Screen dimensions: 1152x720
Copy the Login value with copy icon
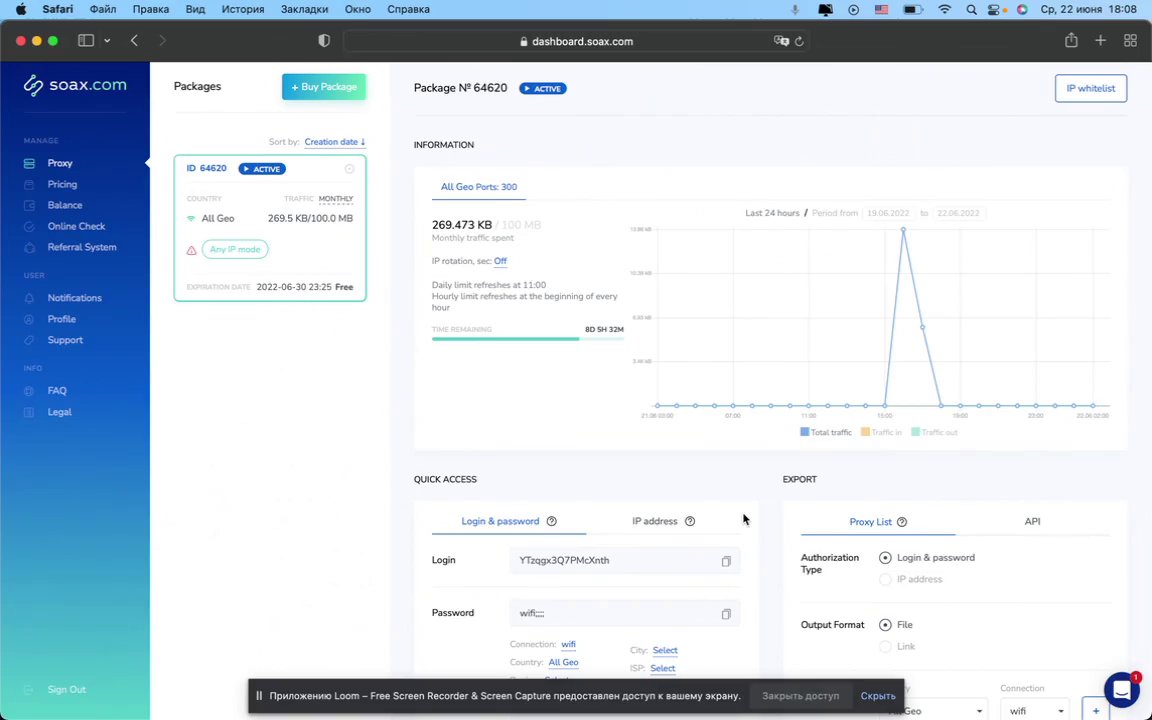click(726, 561)
